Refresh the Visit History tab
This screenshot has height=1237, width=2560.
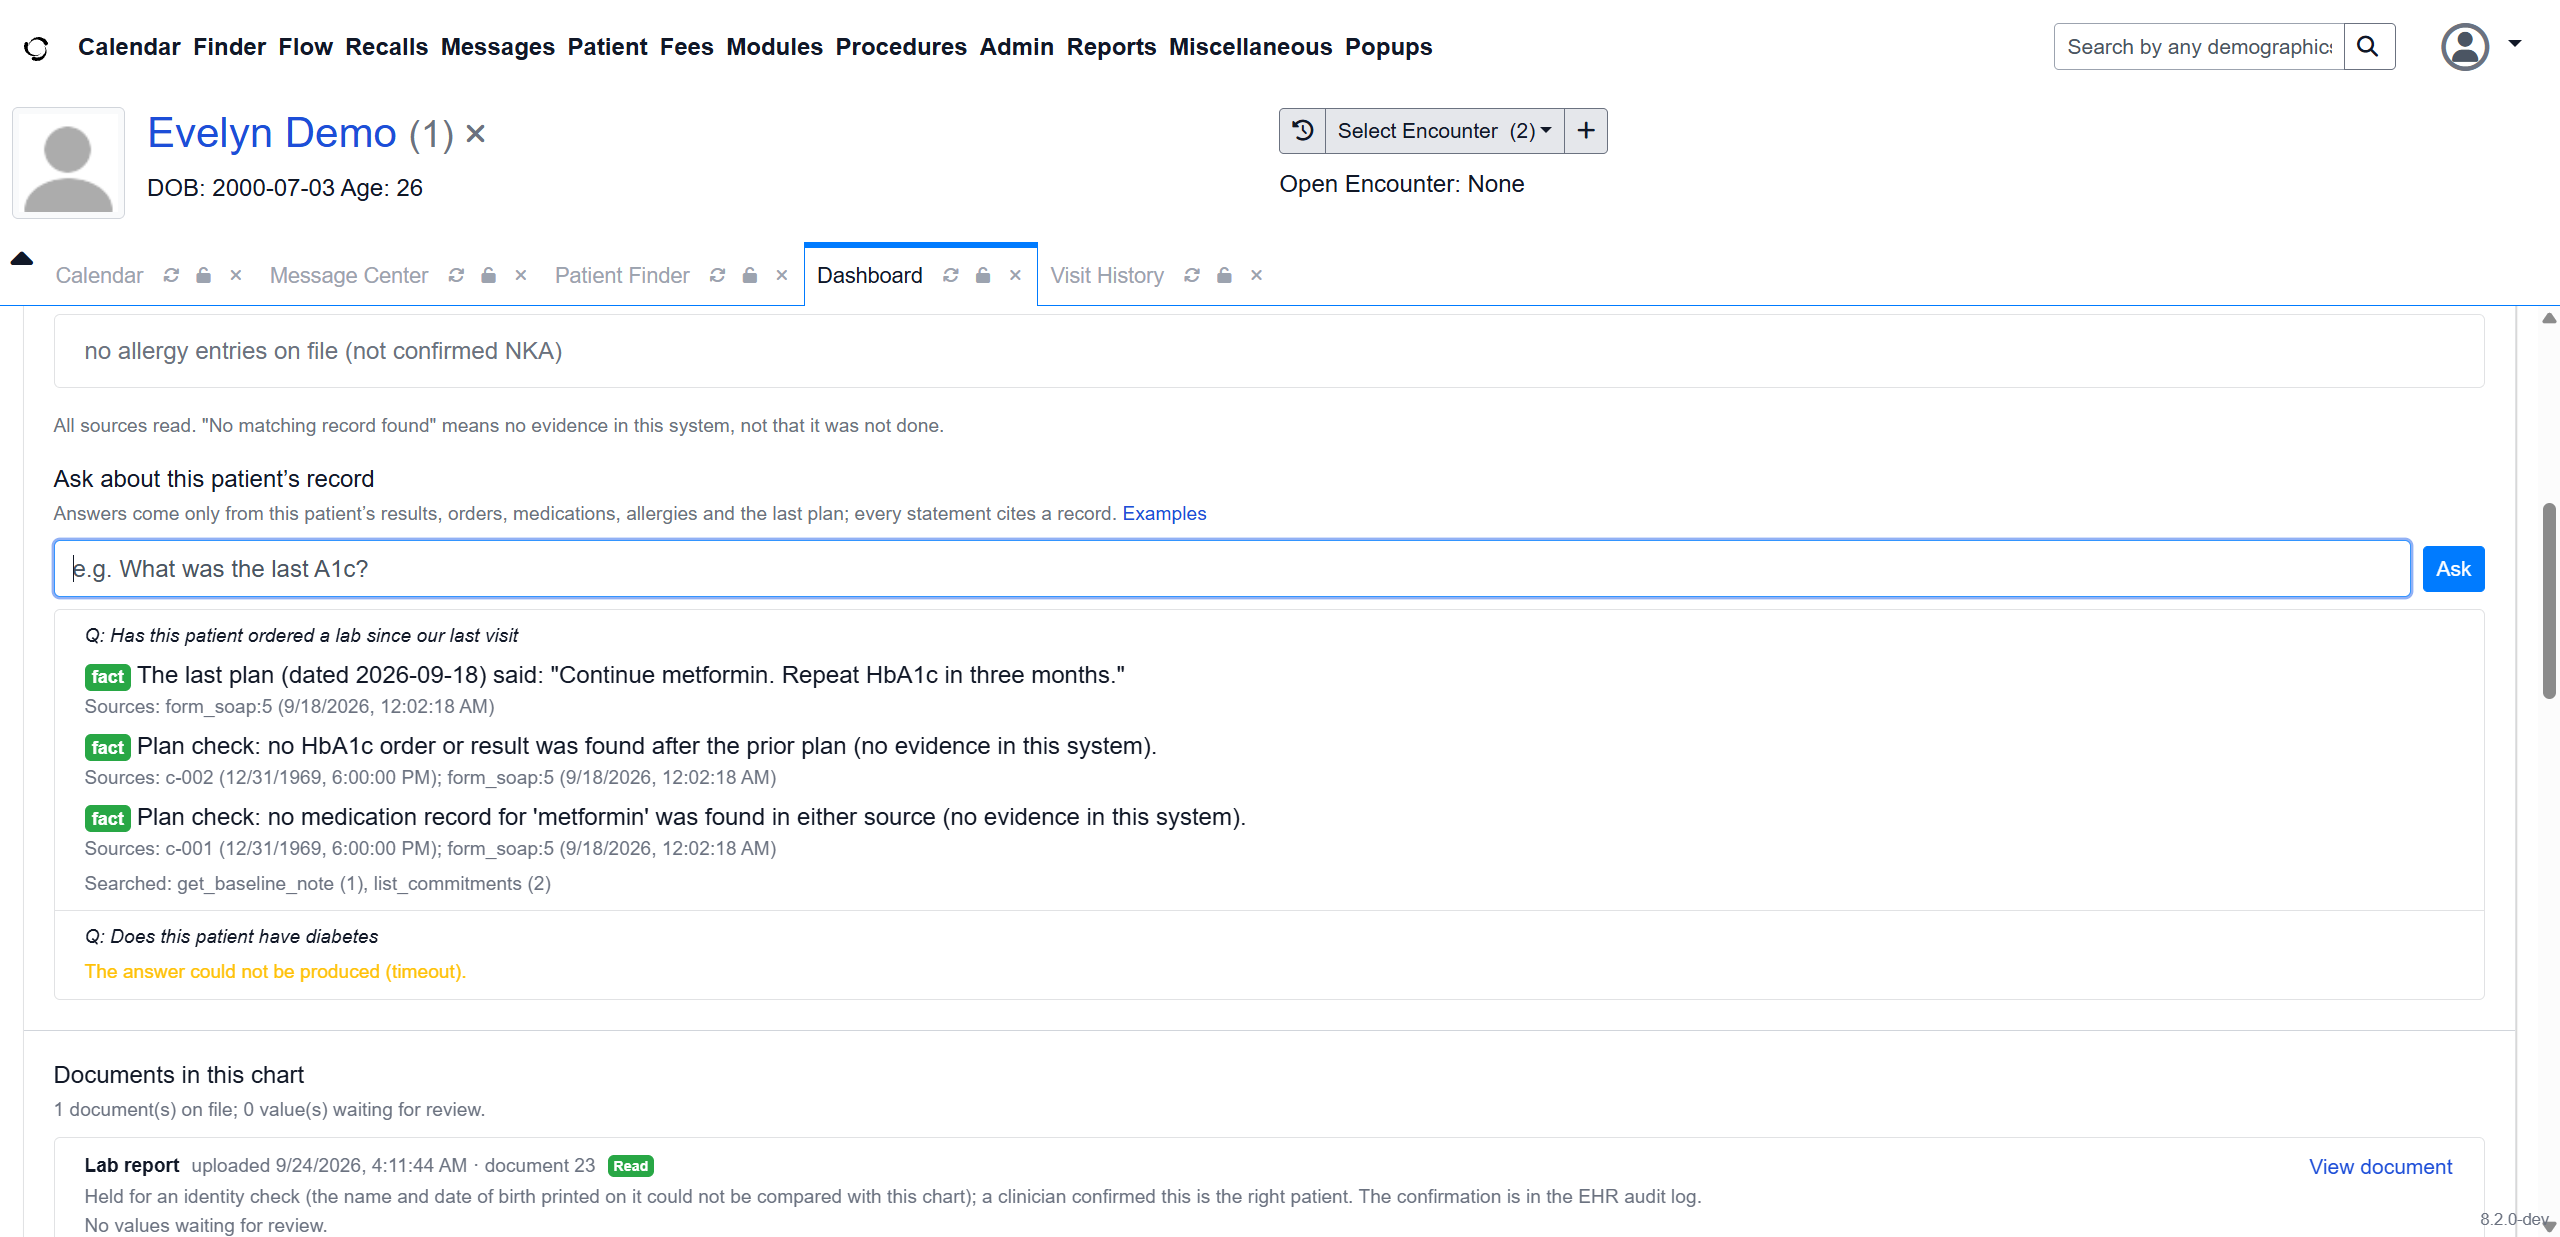pyautogui.click(x=1192, y=275)
